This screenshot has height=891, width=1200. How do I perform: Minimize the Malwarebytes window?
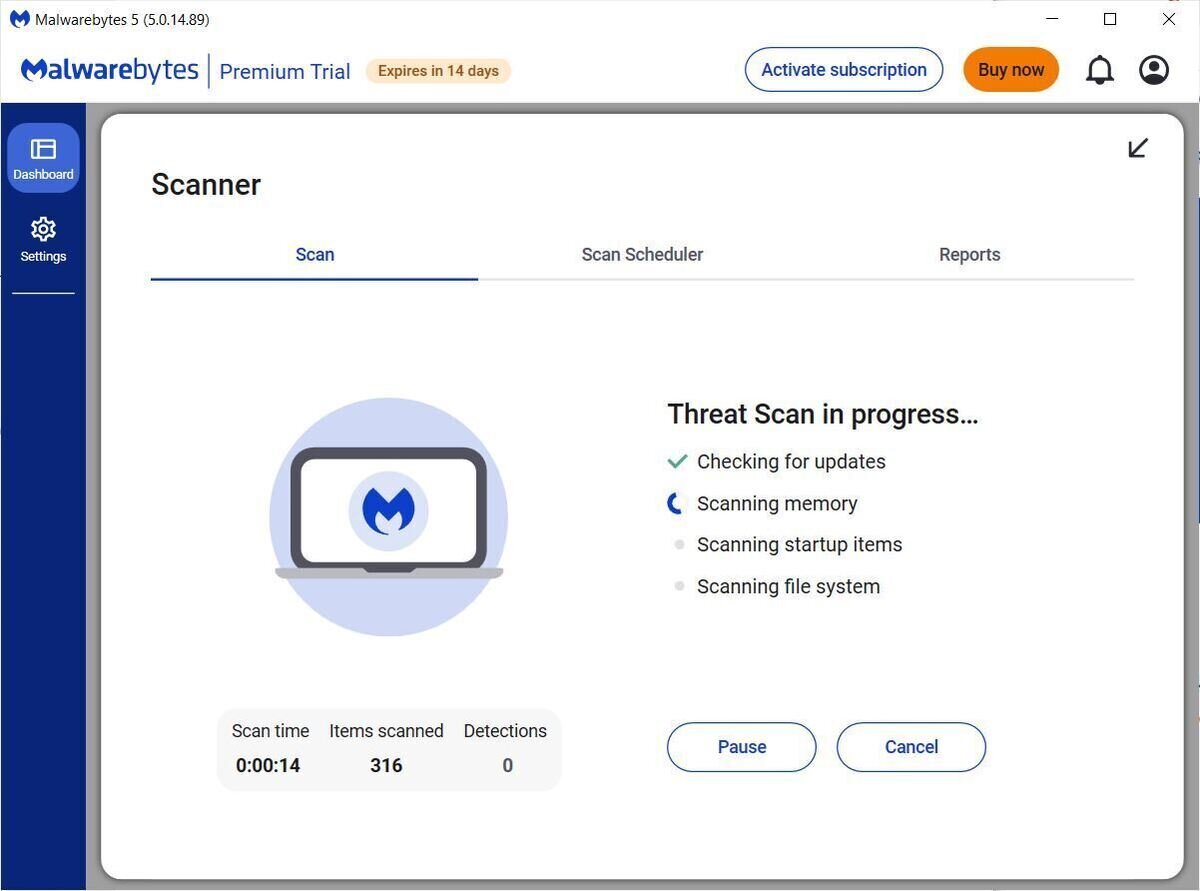click(1052, 19)
